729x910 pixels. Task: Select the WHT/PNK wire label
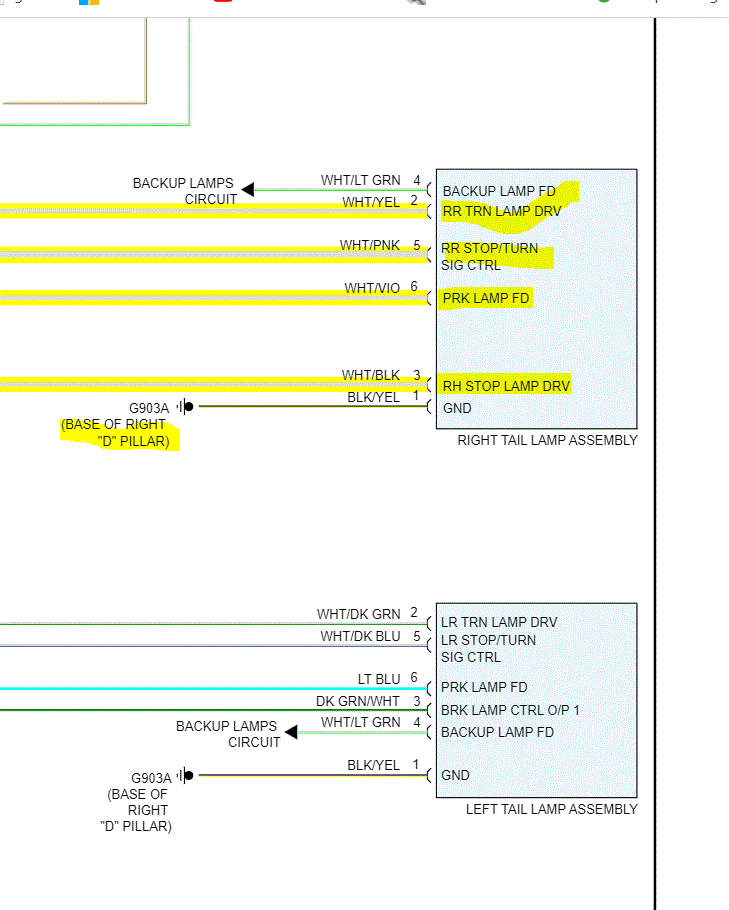[x=370, y=245]
